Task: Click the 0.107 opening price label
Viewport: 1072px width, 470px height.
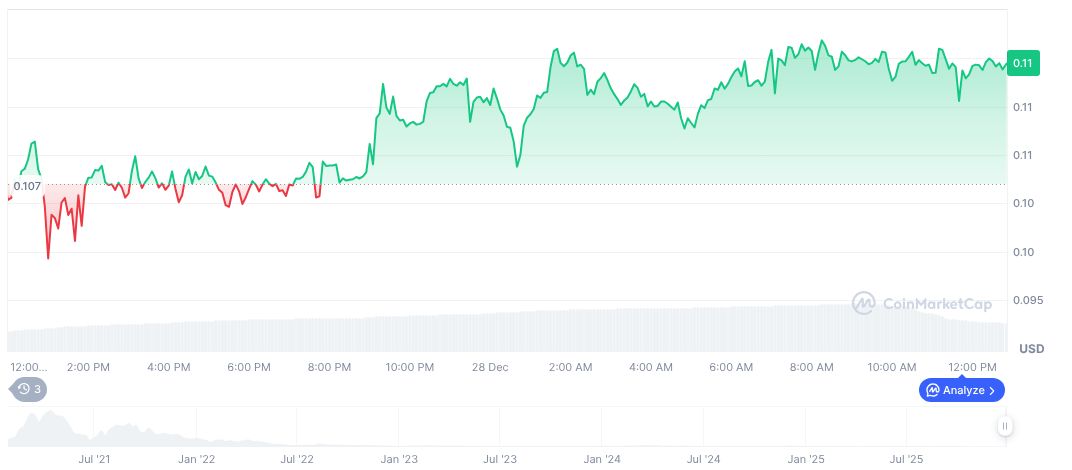Action: 27,185
